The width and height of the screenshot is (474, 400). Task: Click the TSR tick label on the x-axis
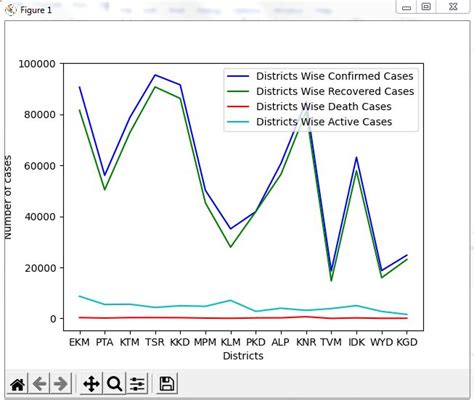tap(155, 342)
